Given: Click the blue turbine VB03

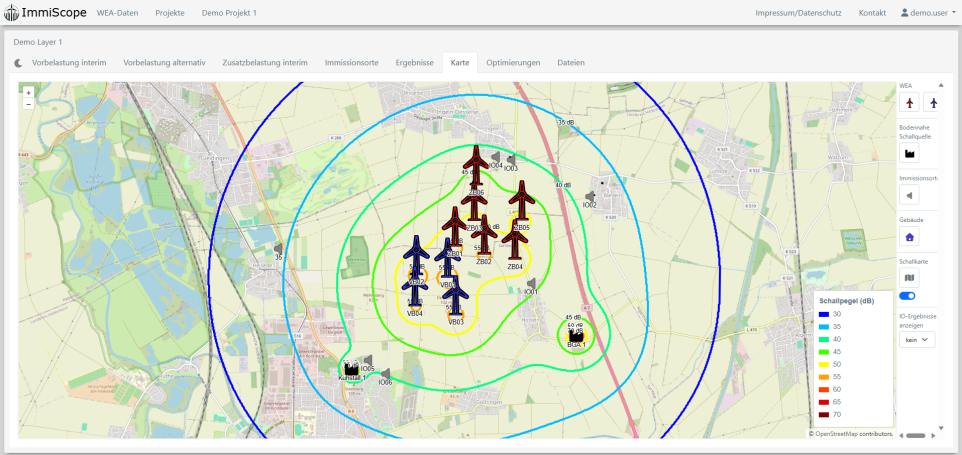Looking at the screenshot, I should 456,296.
